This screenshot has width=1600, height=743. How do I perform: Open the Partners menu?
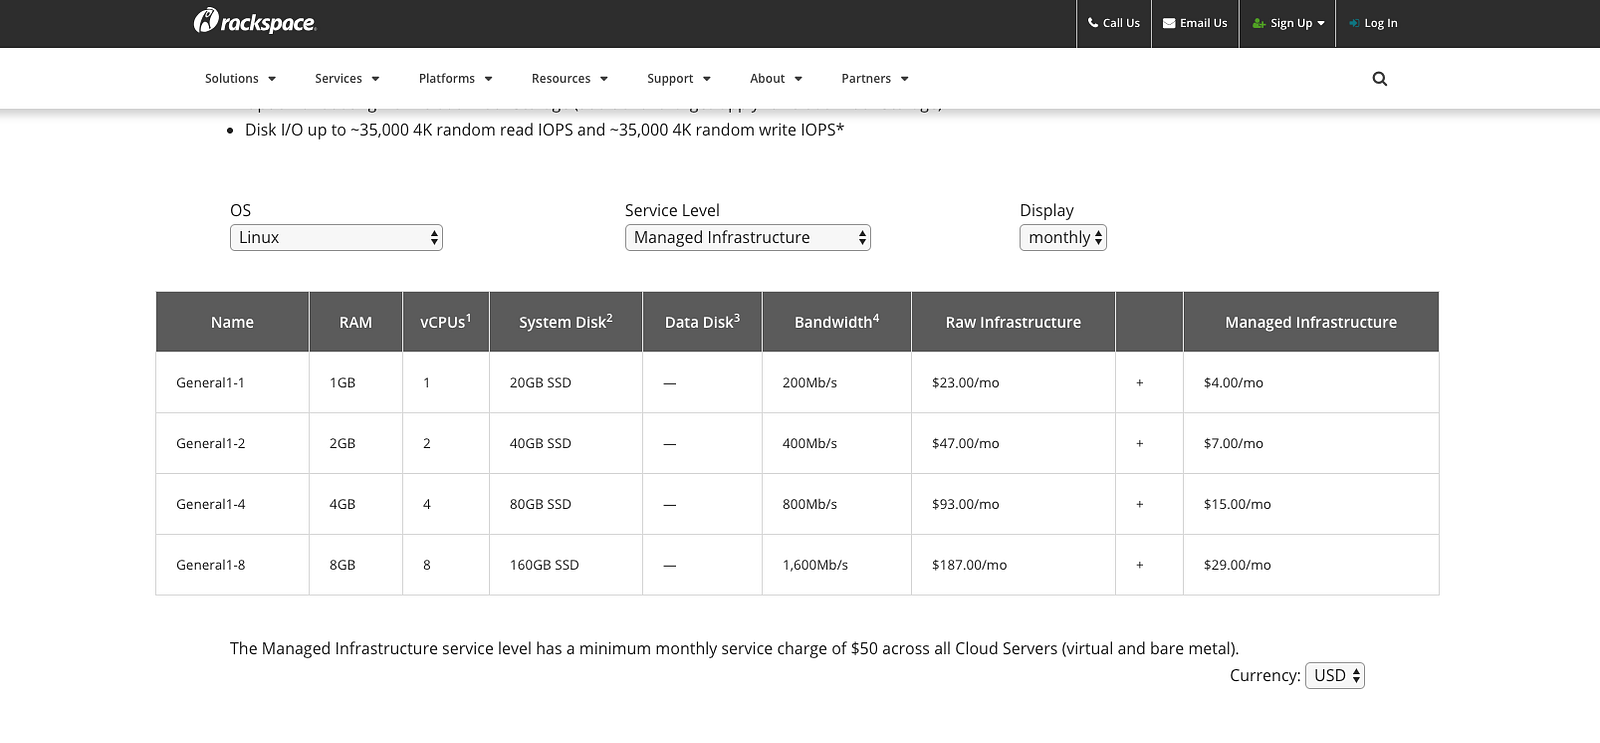[x=874, y=79]
